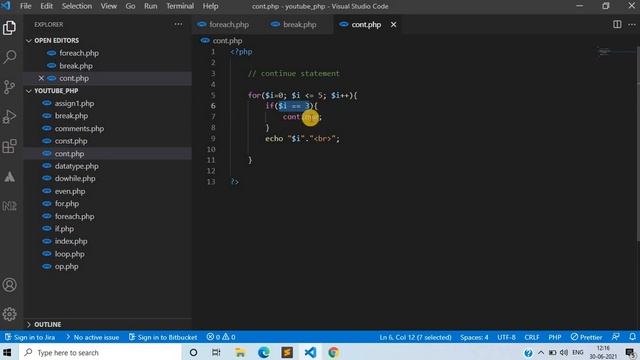Close cont.php in the Open Editors list
The image size is (640, 360).
pyautogui.click(x=41, y=78)
